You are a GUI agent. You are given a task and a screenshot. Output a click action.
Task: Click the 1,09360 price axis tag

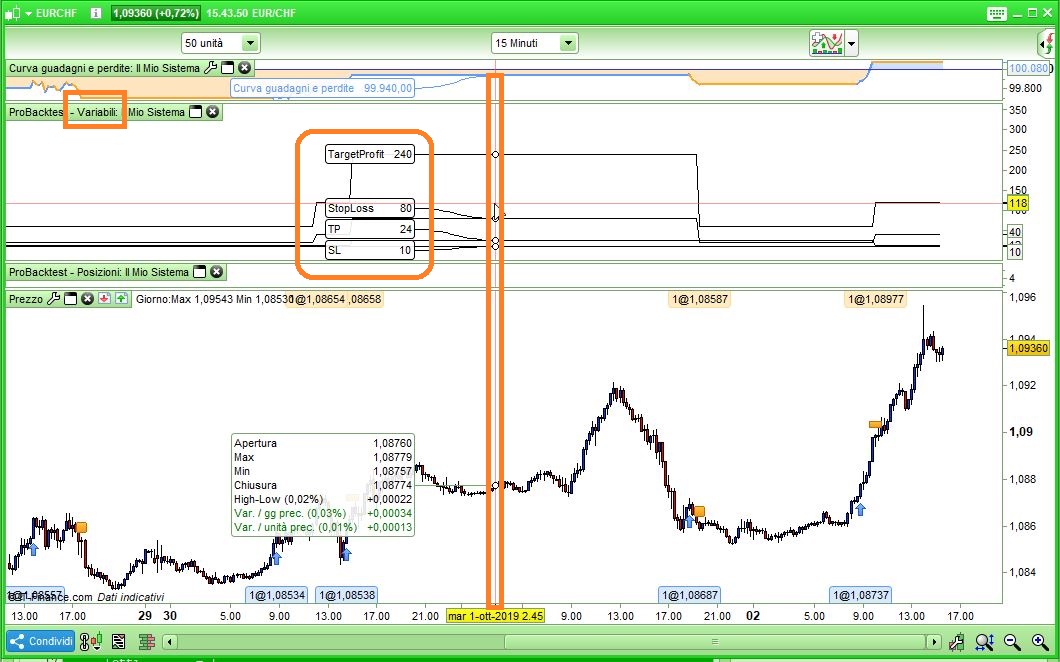tap(1028, 348)
